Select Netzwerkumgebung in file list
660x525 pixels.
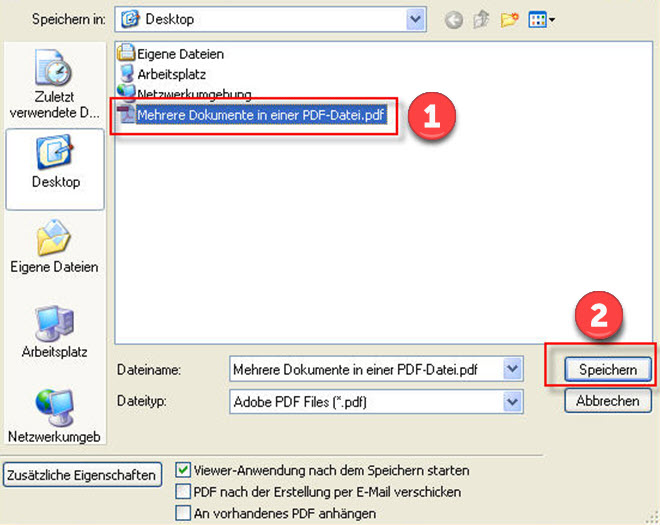[184, 93]
